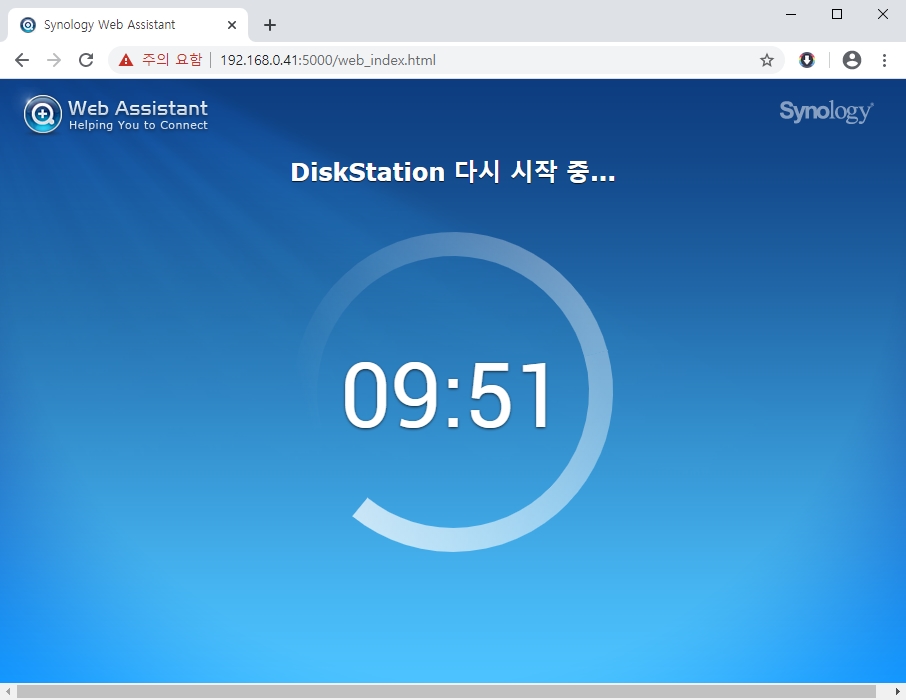This screenshot has width=906, height=700.
Task: Click the horizontal scrollbar thumb
Action: coord(446,692)
